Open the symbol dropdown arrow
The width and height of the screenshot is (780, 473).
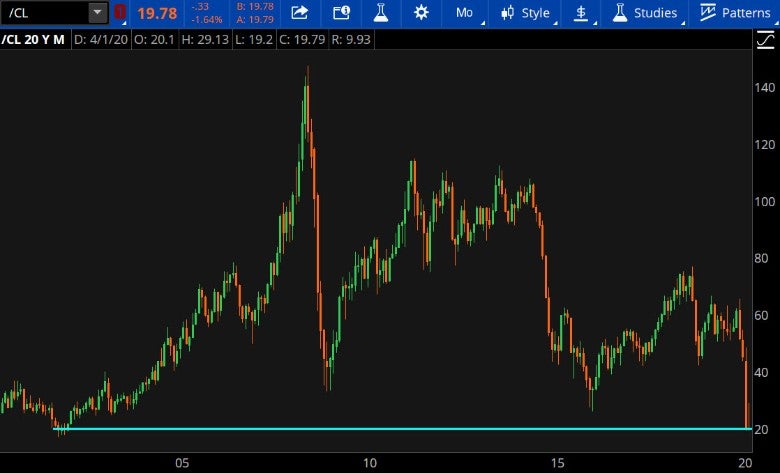tap(98, 12)
